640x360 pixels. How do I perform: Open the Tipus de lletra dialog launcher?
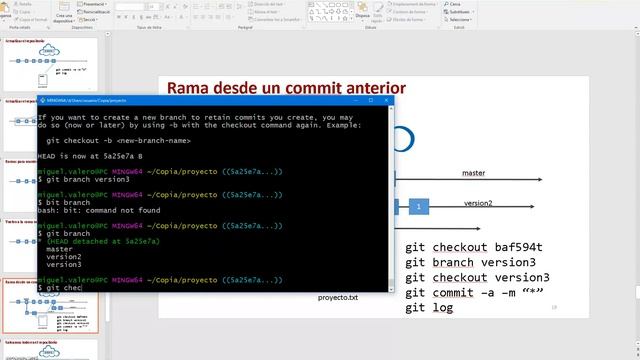tap(187, 28)
